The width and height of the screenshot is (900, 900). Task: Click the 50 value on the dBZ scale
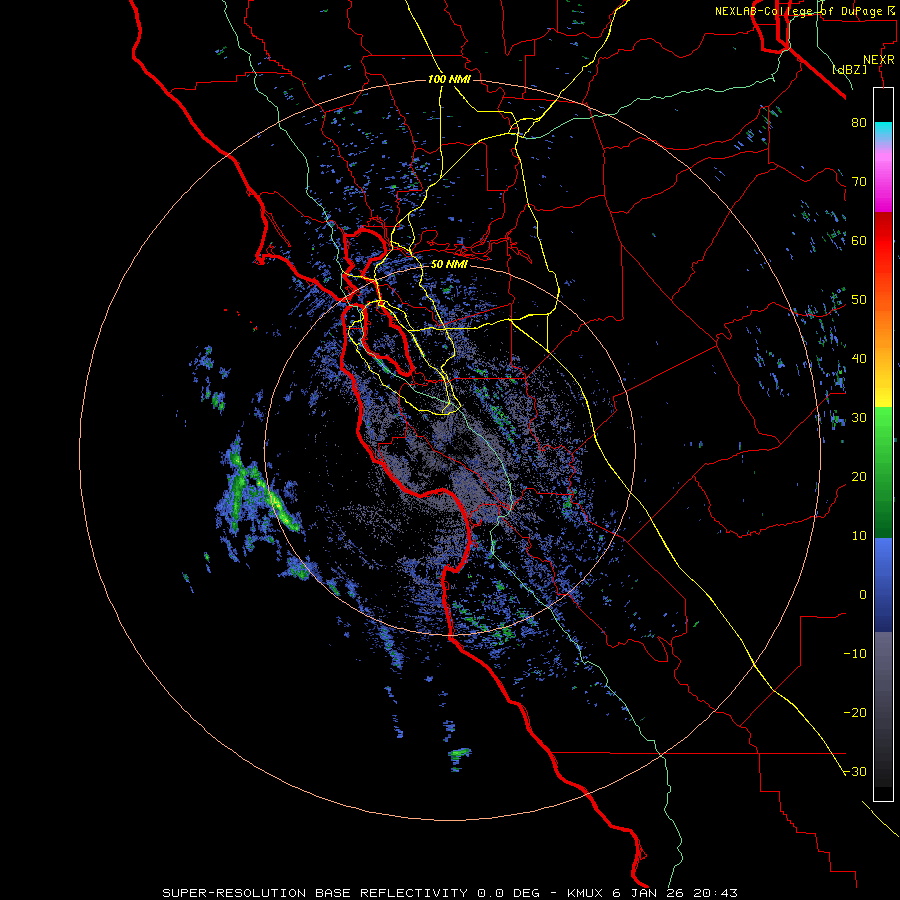pos(859,300)
